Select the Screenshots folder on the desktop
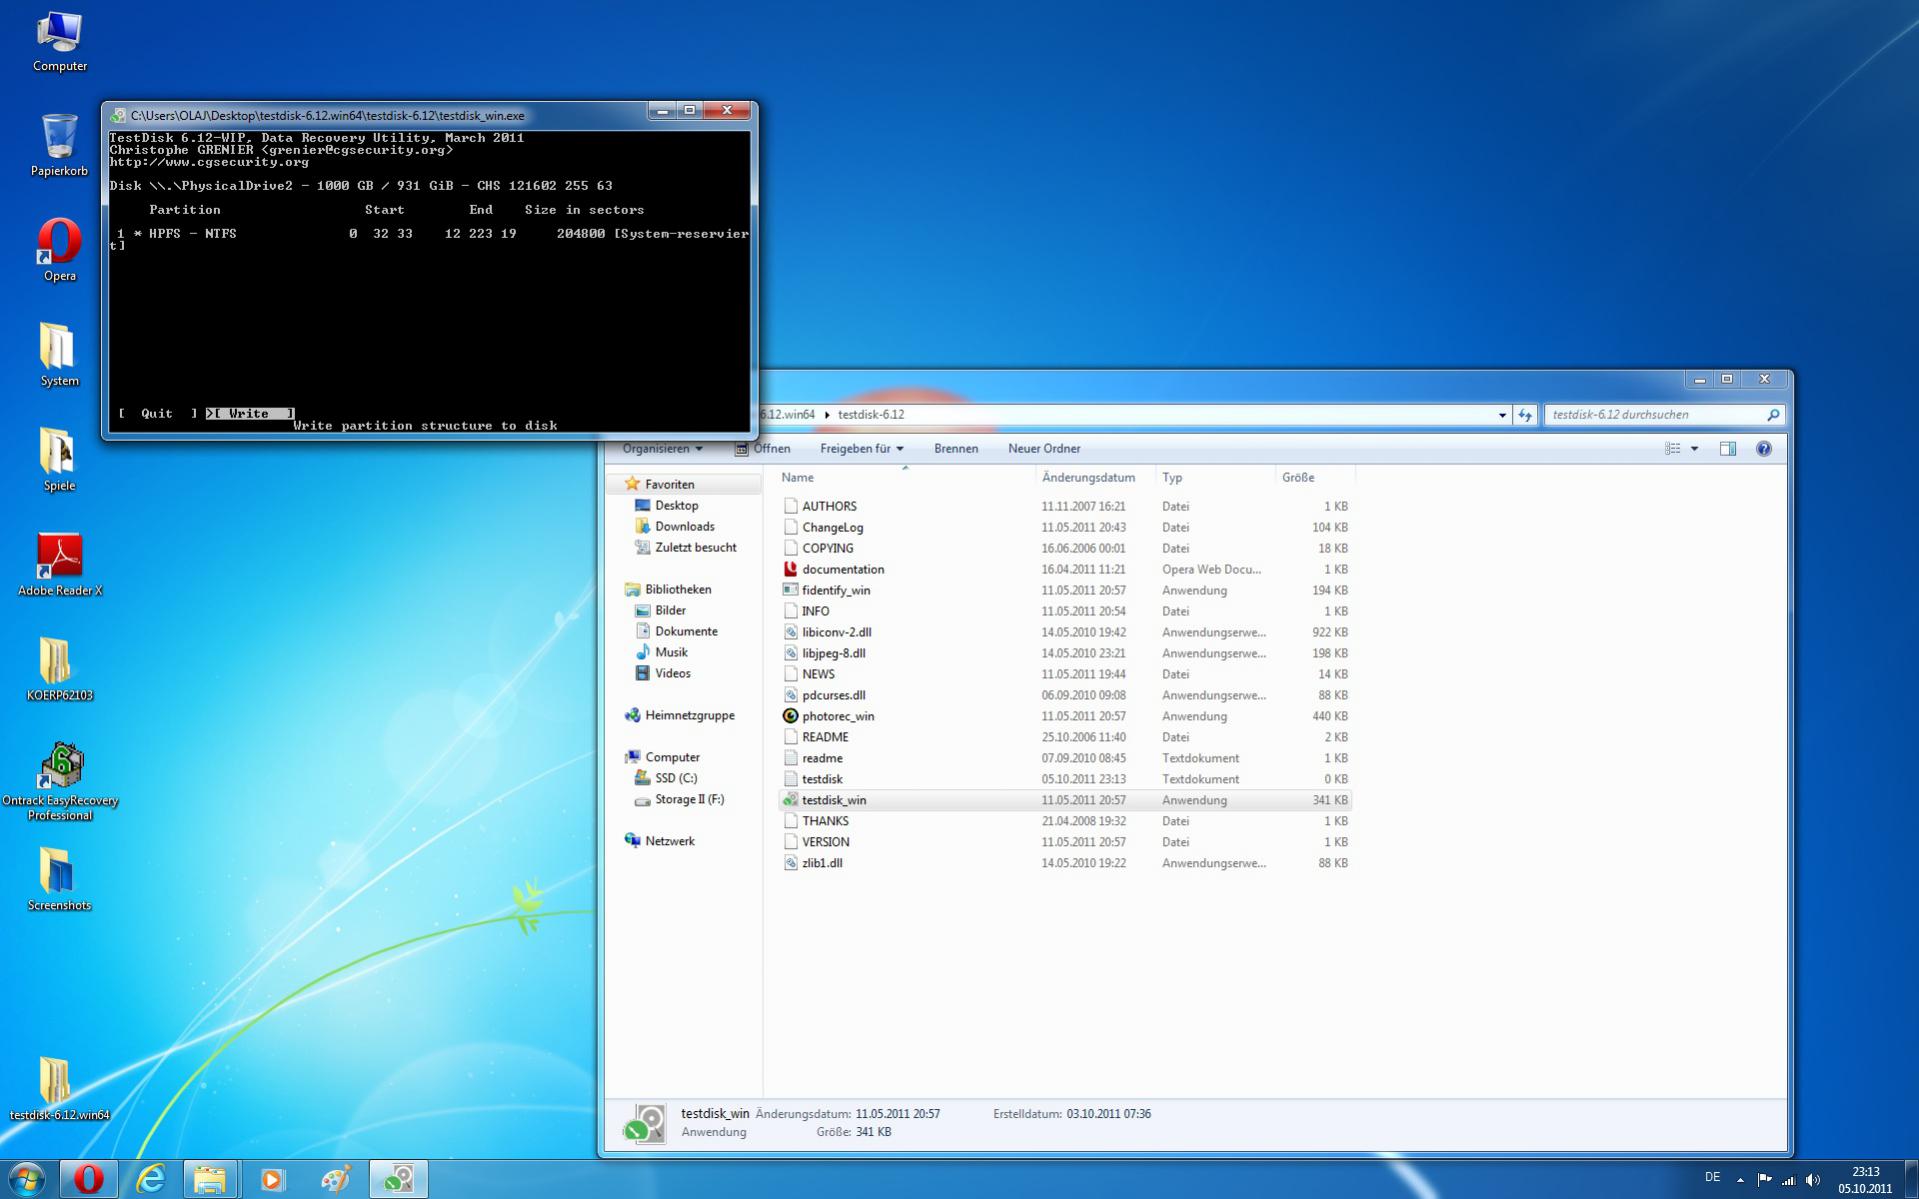Screen dimensions: 1919x1199 tap(59, 880)
